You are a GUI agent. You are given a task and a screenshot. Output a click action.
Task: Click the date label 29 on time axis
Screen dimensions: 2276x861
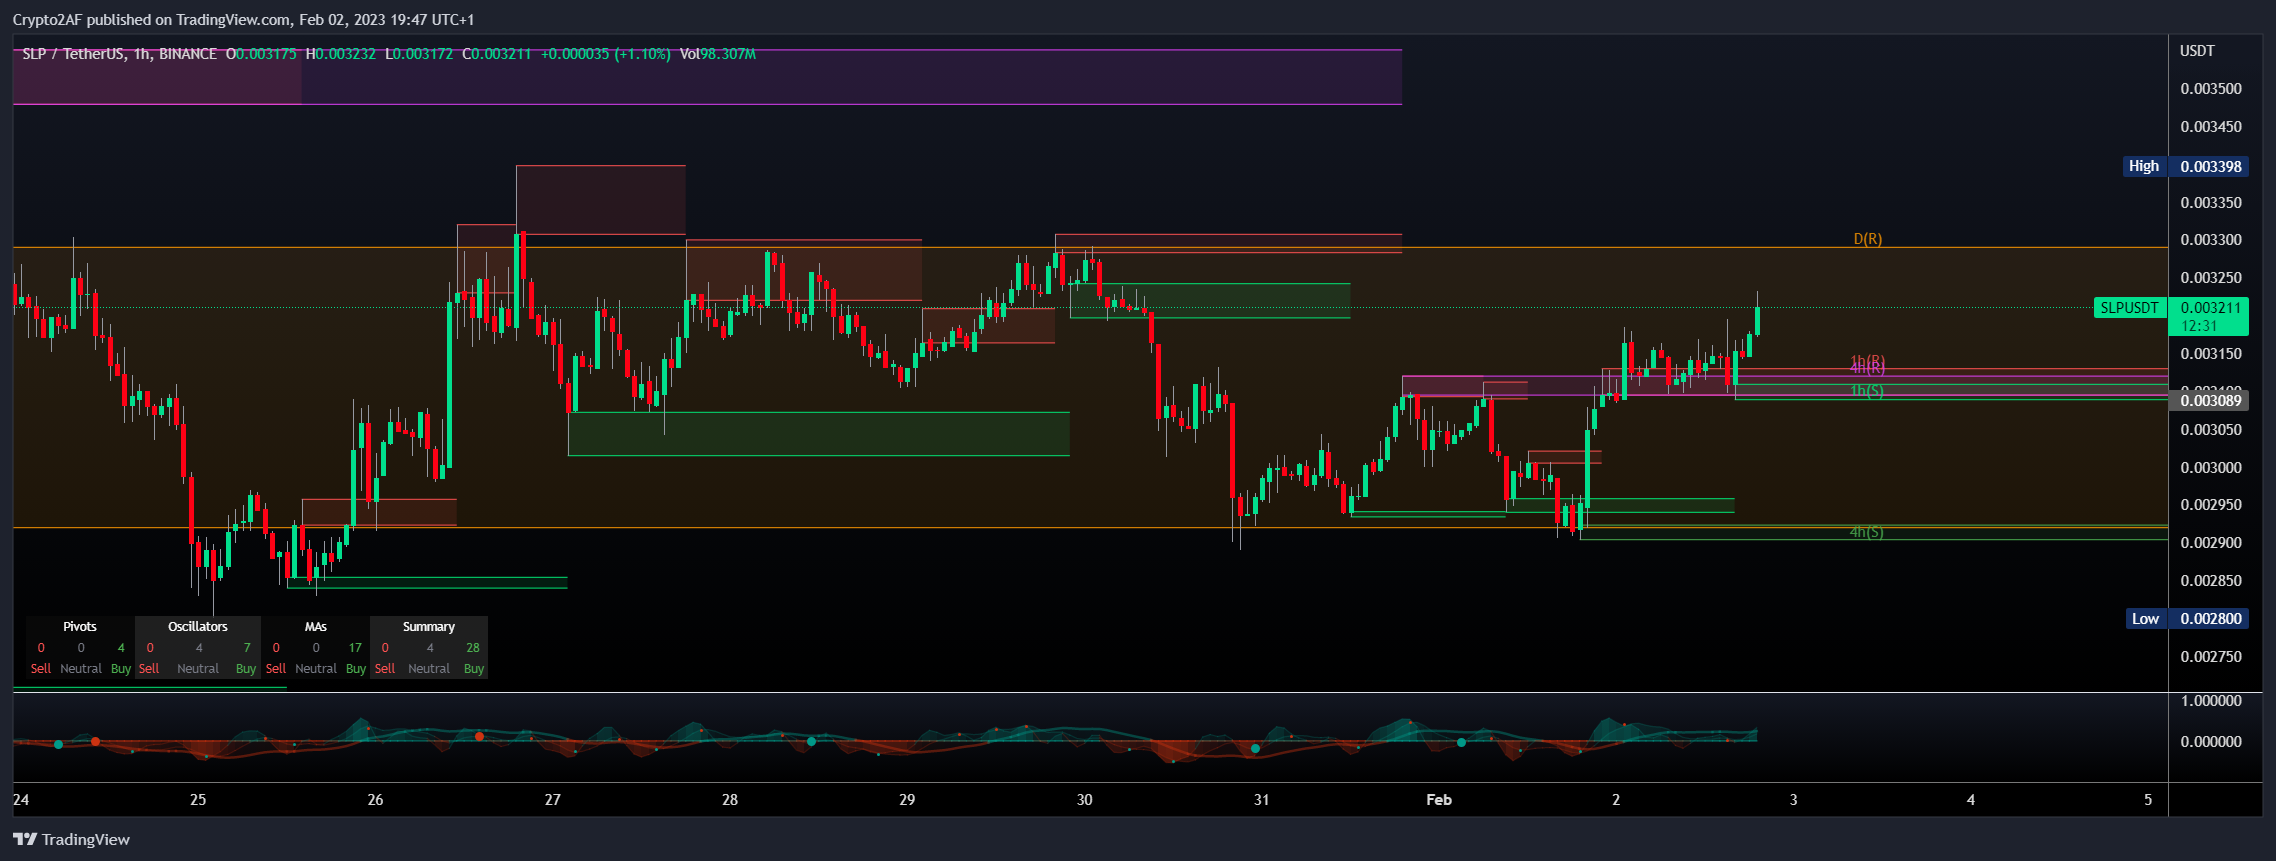tap(907, 800)
